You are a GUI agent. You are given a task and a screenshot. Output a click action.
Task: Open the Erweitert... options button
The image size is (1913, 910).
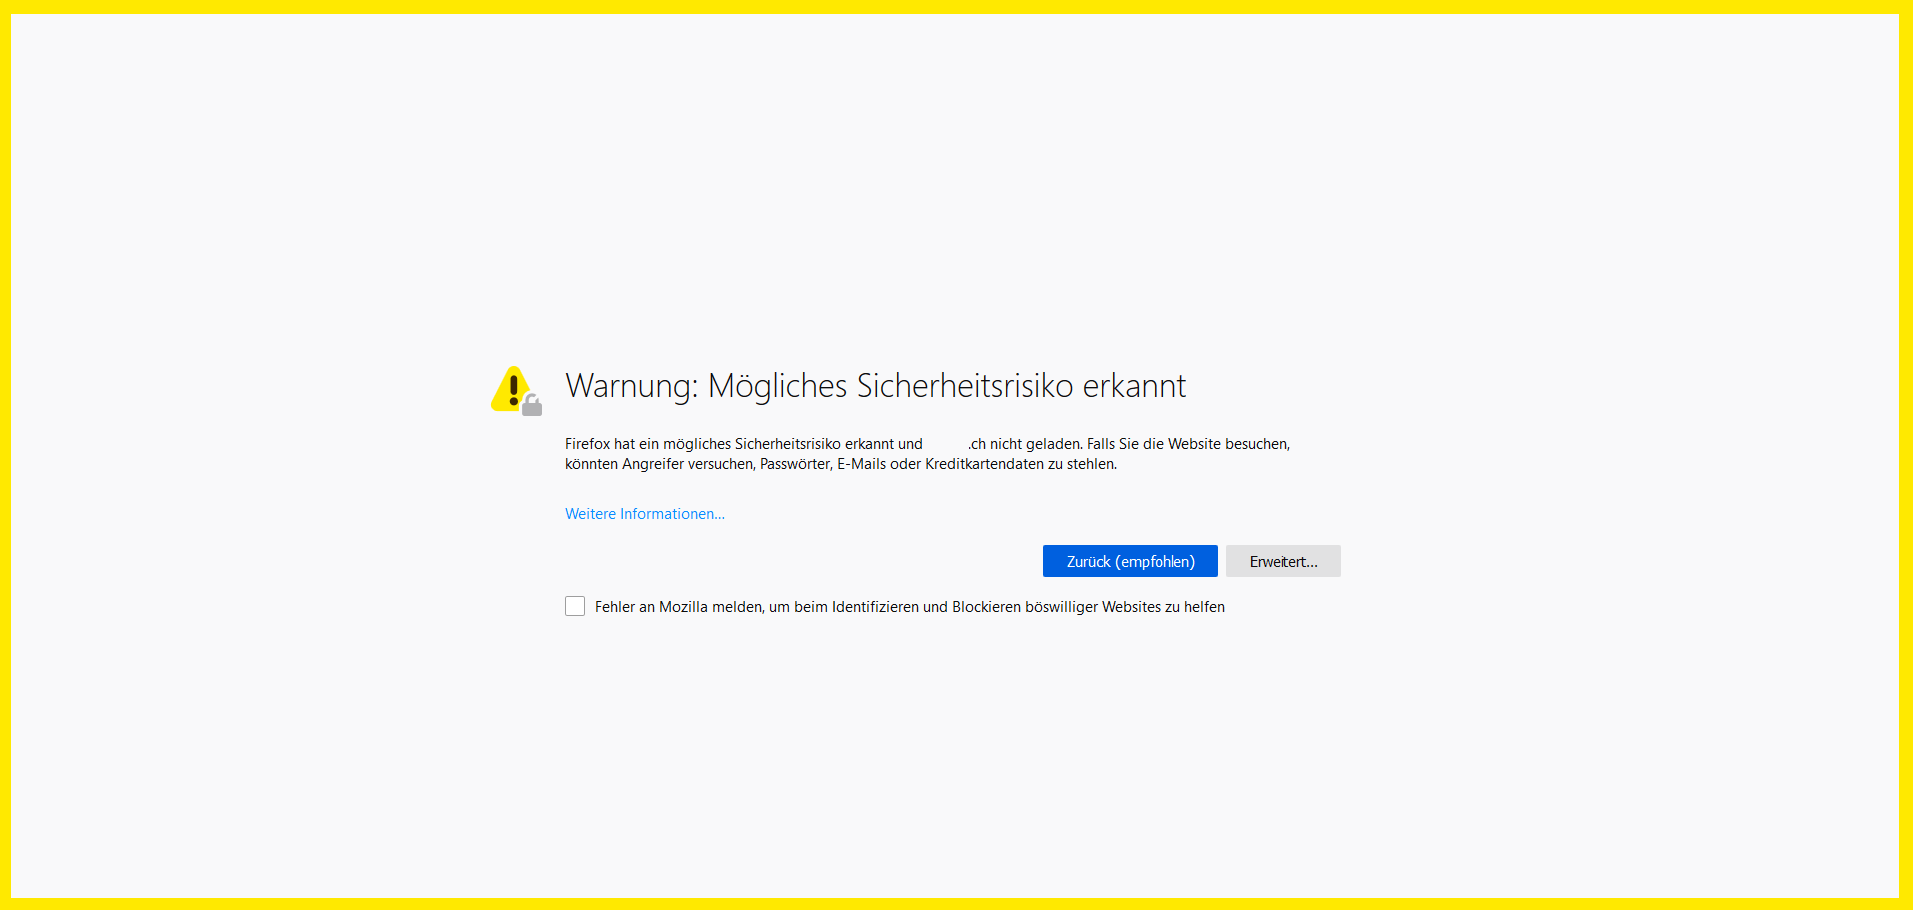[1283, 561]
